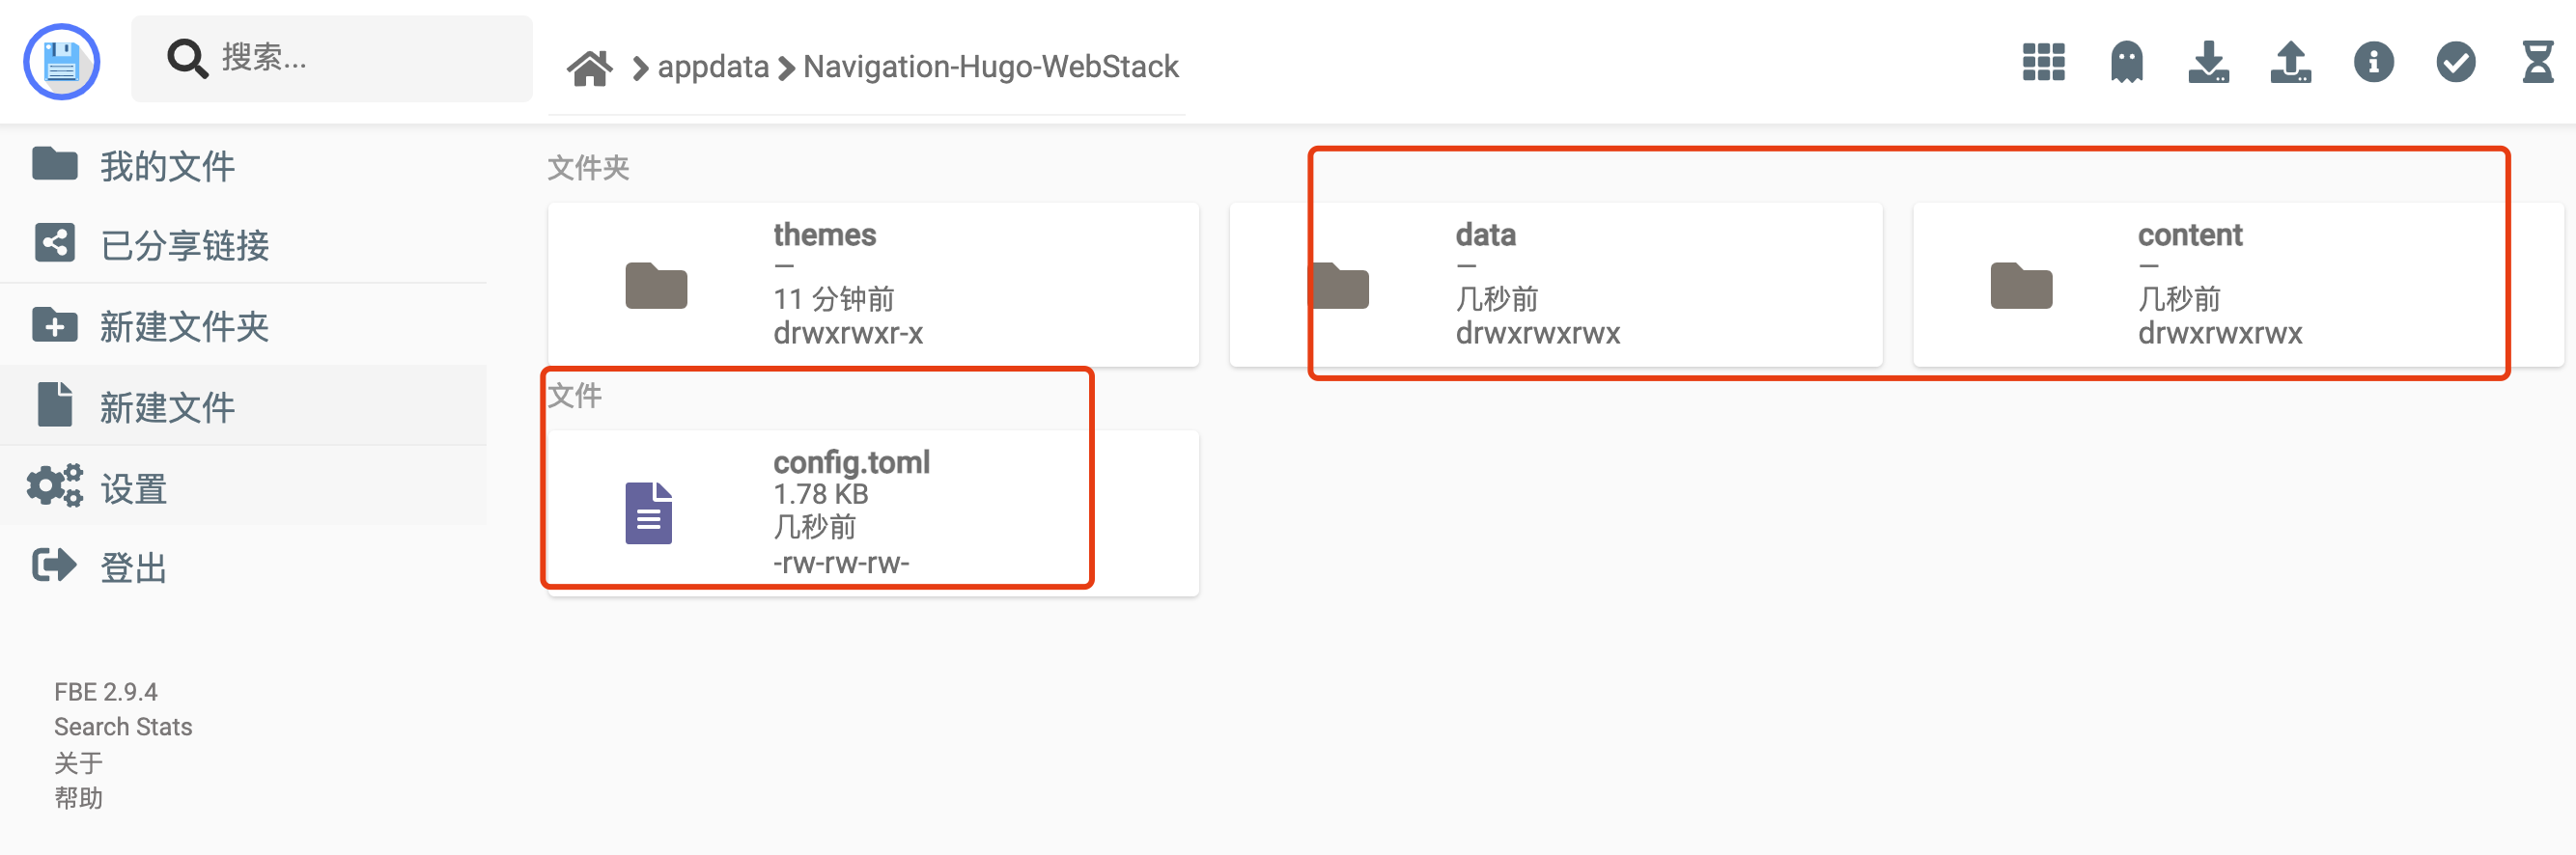Toggle hidden files with the ghost icon

[x=2126, y=62]
